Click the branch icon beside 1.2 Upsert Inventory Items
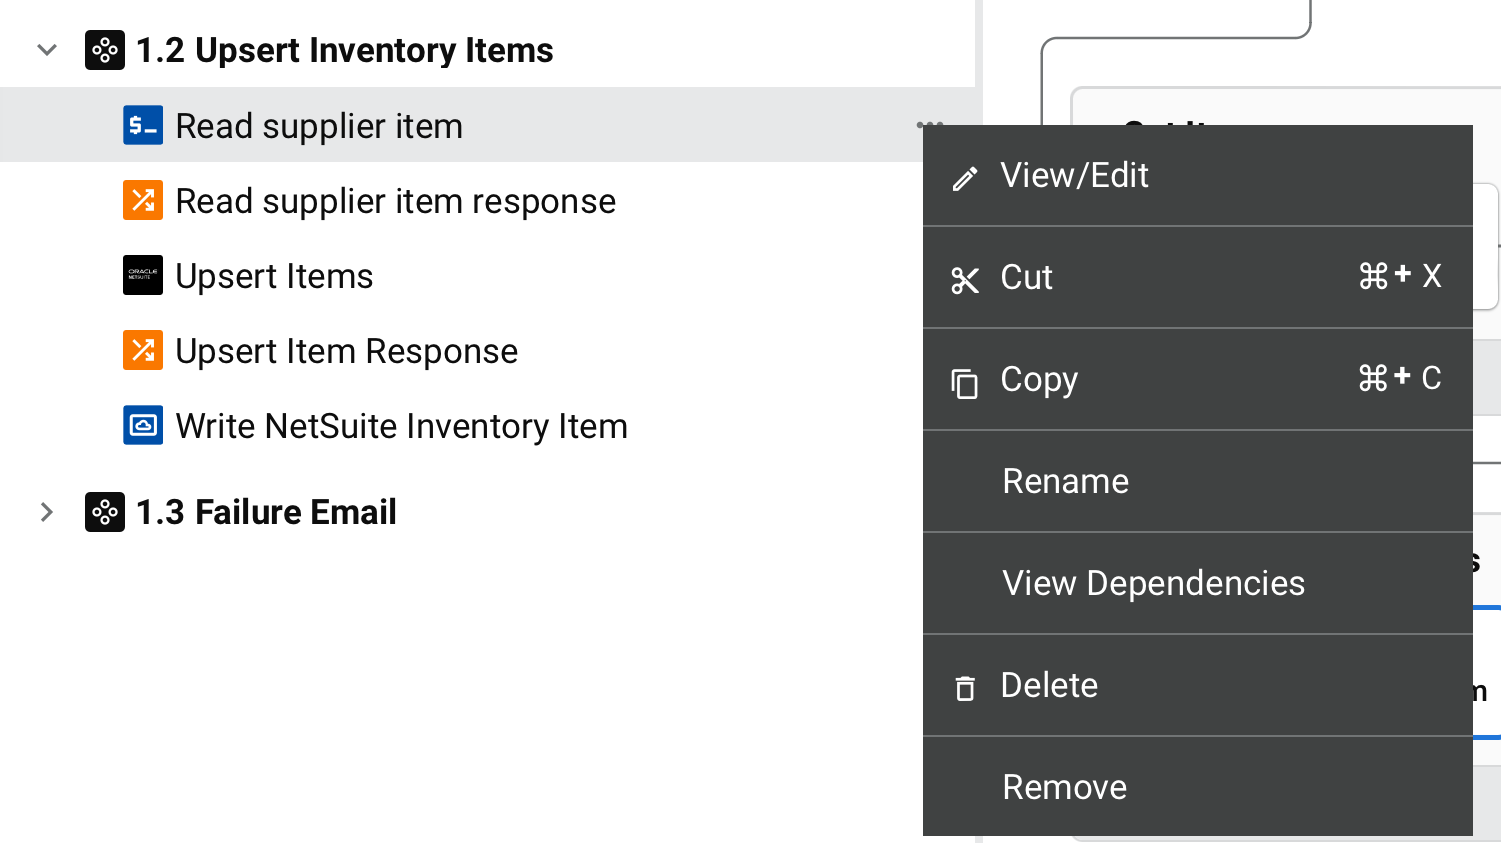1501x843 pixels. coord(104,49)
